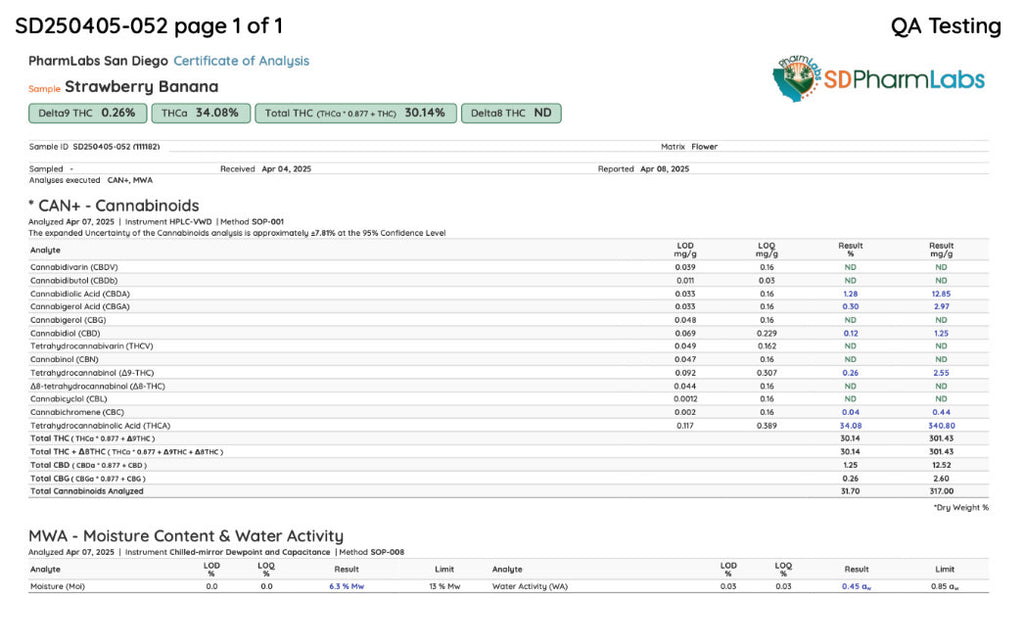
Task: Select the CBDA result 1.28 percent
Action: click(x=850, y=294)
